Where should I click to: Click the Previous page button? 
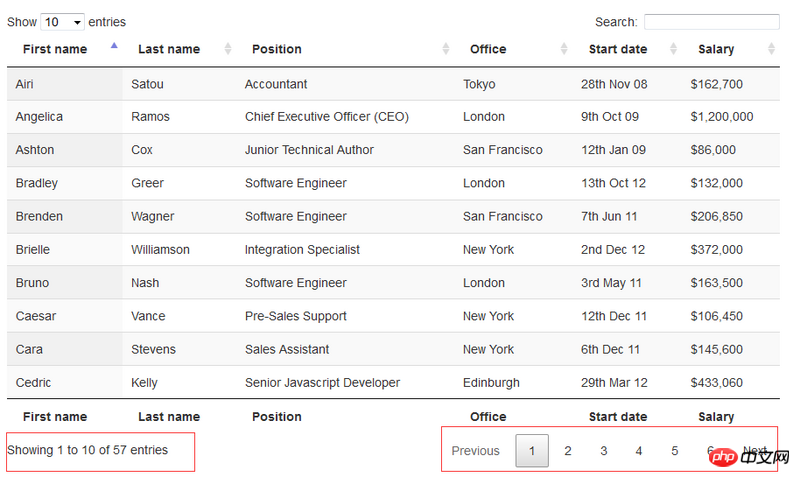point(475,451)
